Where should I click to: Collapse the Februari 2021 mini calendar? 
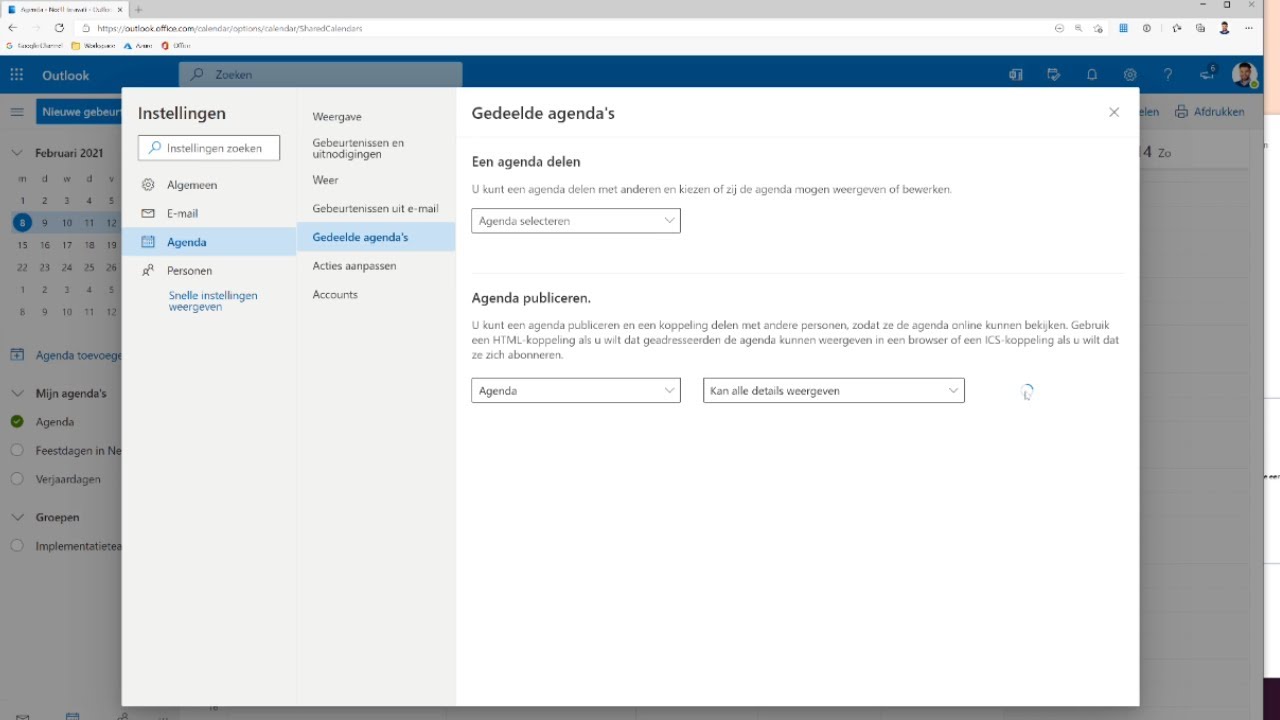[x=17, y=153]
